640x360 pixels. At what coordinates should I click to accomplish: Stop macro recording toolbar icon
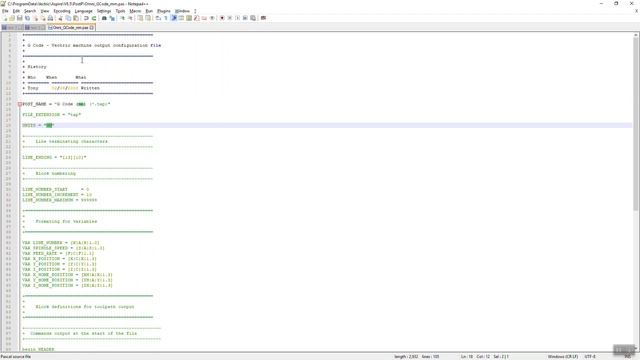230,18
